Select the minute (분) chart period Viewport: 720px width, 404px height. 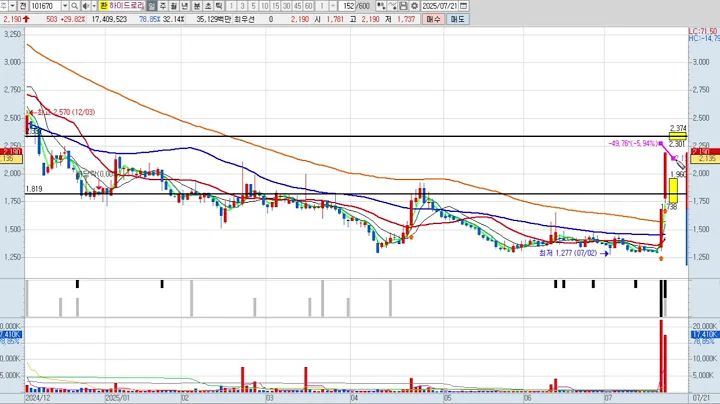point(197,6)
